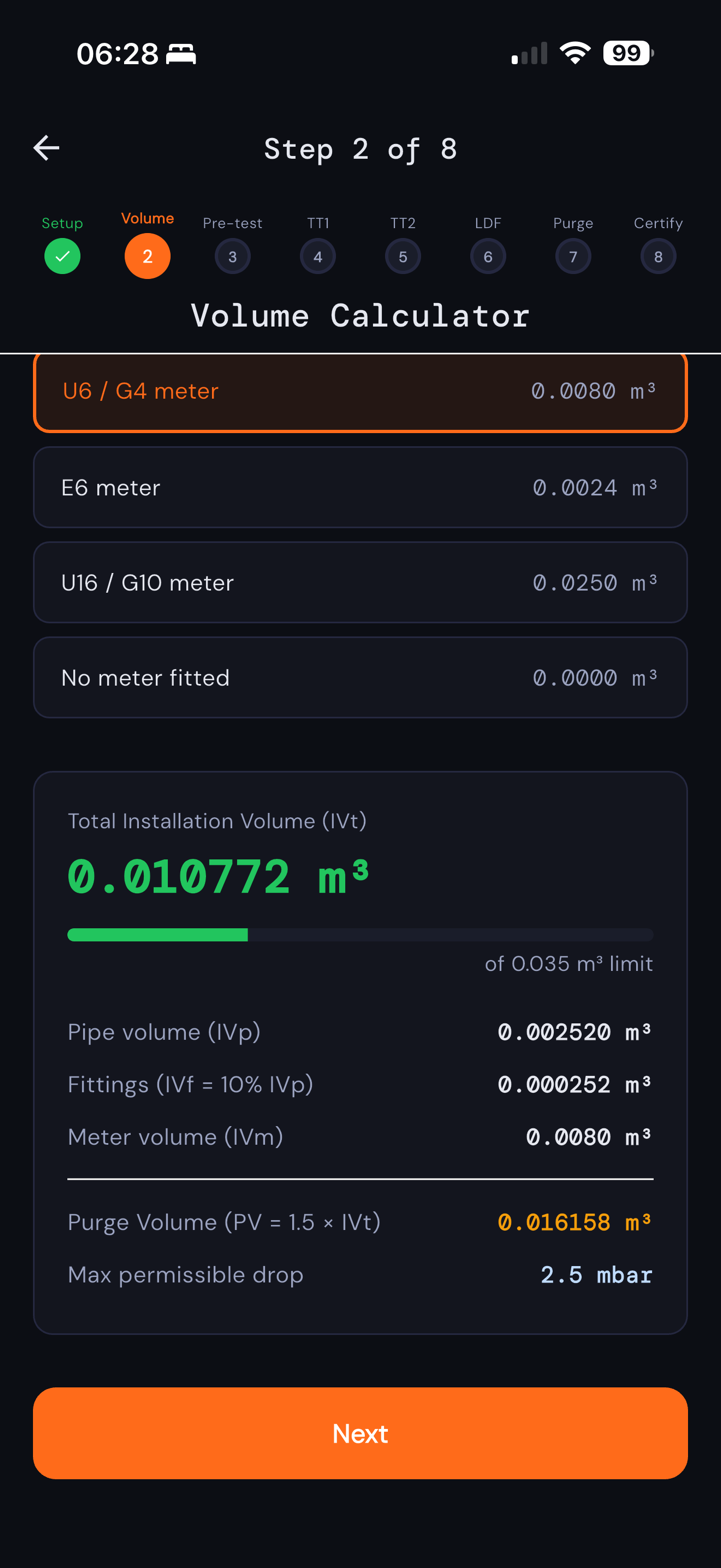Screen dimensions: 721x1568
Task: Go to Pre-test step 3 circle
Action: pyautogui.click(x=232, y=256)
